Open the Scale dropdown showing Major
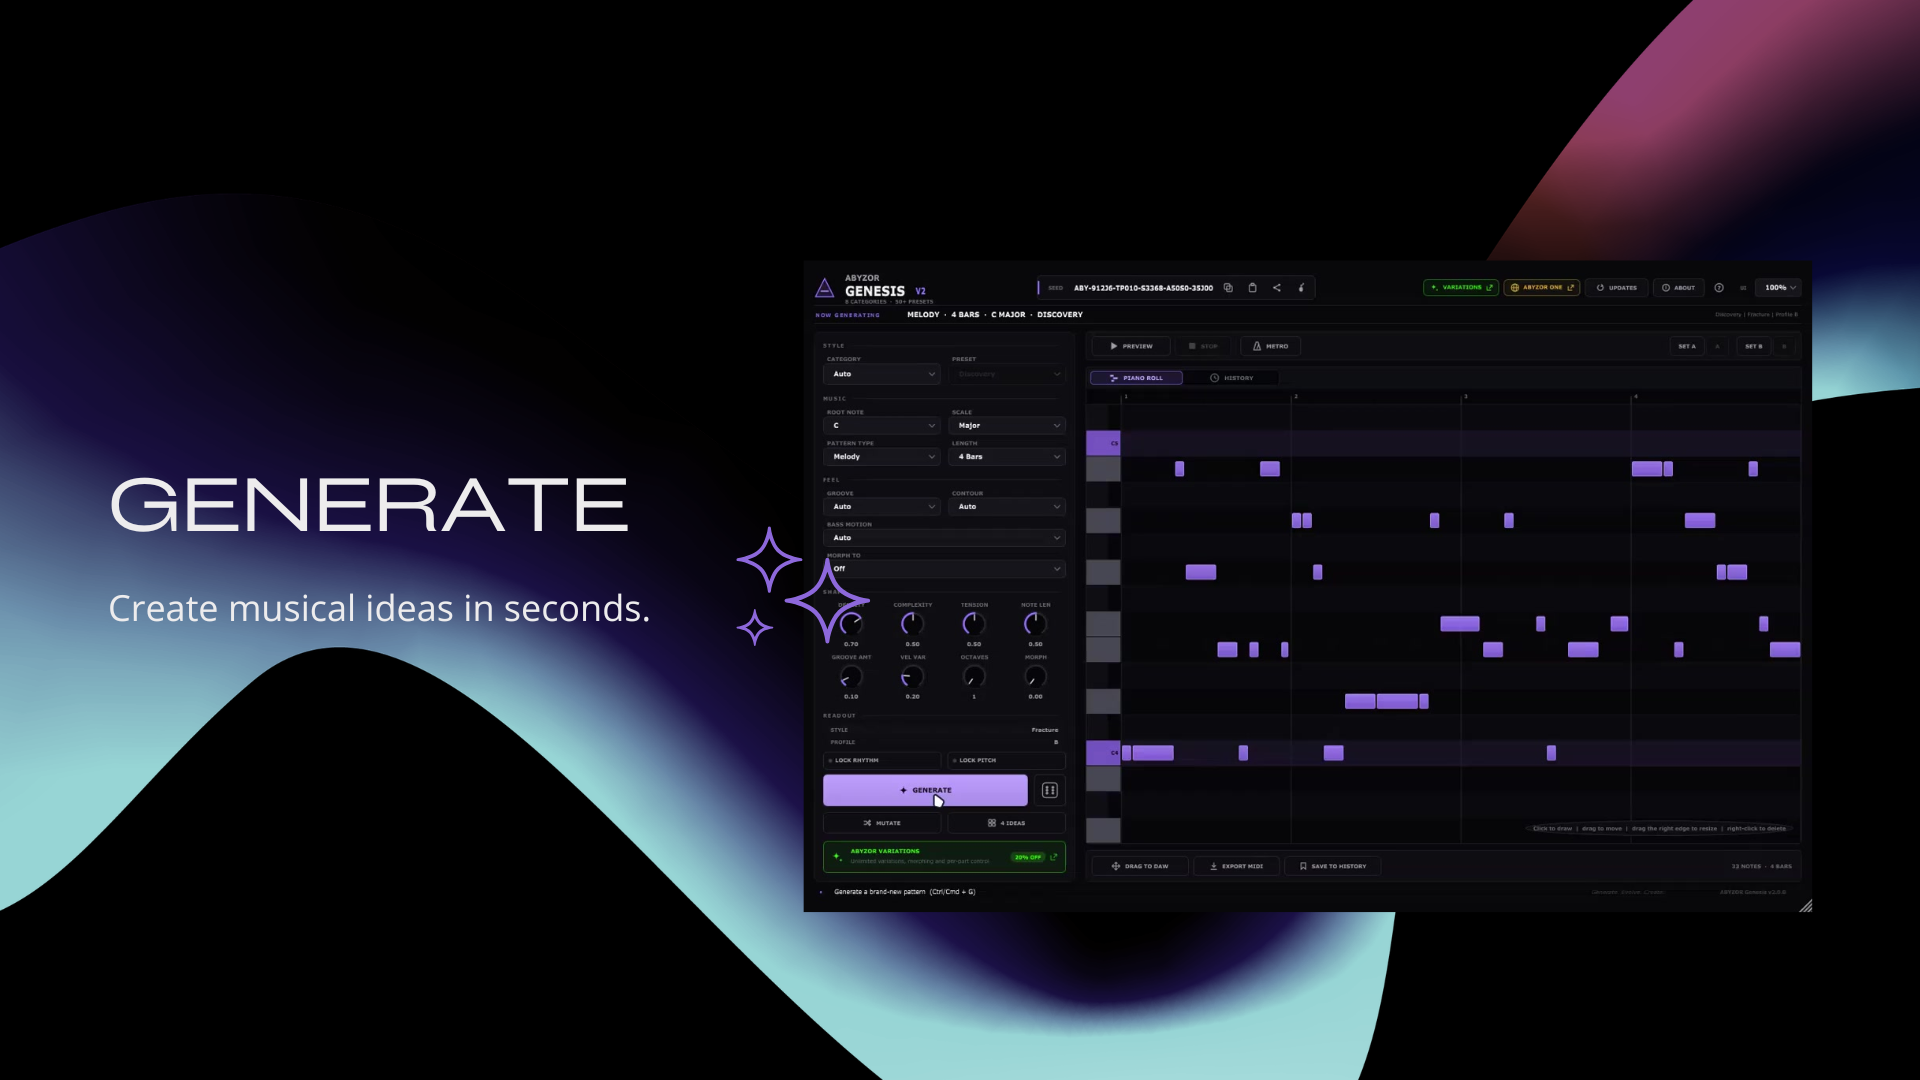The height and width of the screenshot is (1080, 1920). coord(1007,426)
